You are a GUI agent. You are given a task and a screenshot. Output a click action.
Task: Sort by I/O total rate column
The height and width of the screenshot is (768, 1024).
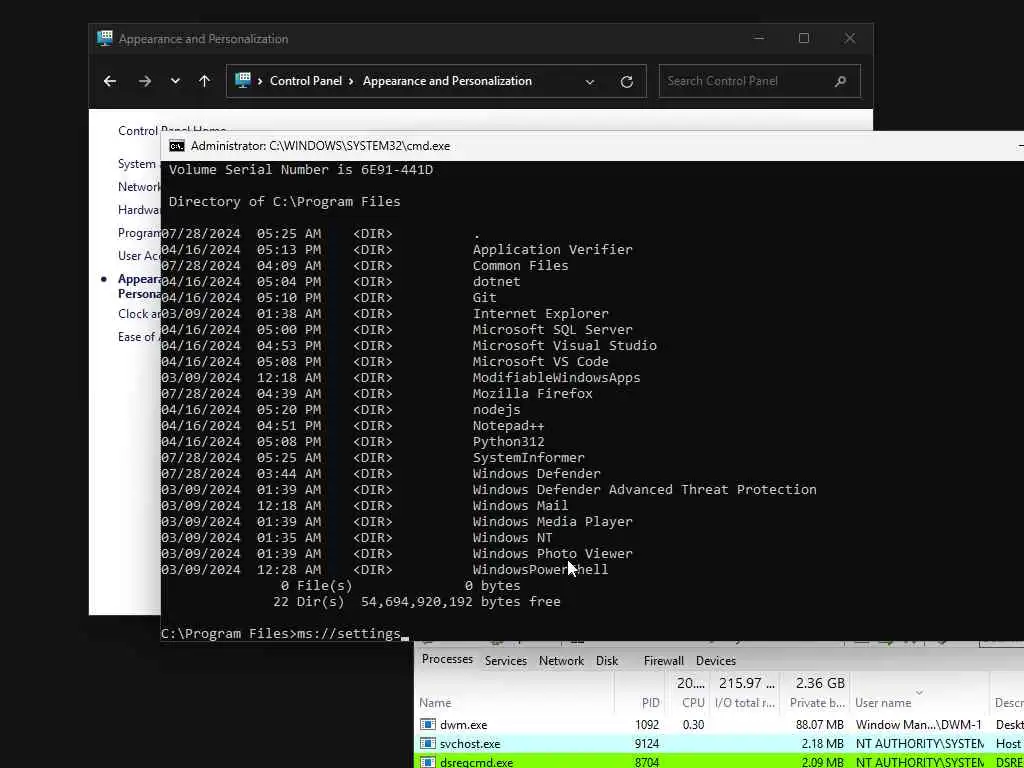click(x=746, y=703)
